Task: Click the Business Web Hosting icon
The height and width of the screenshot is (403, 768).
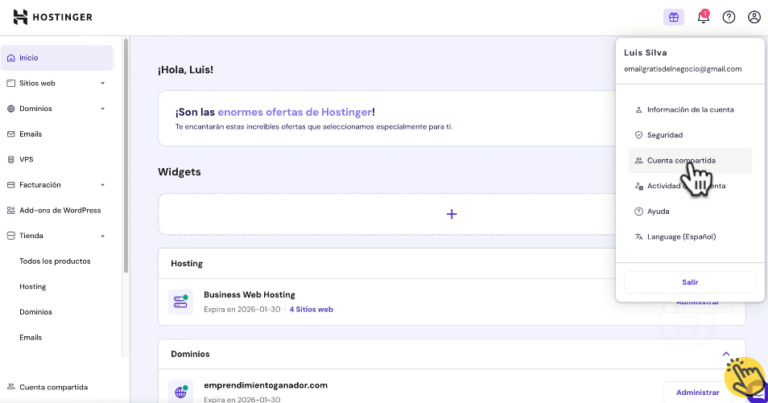Action: point(181,301)
